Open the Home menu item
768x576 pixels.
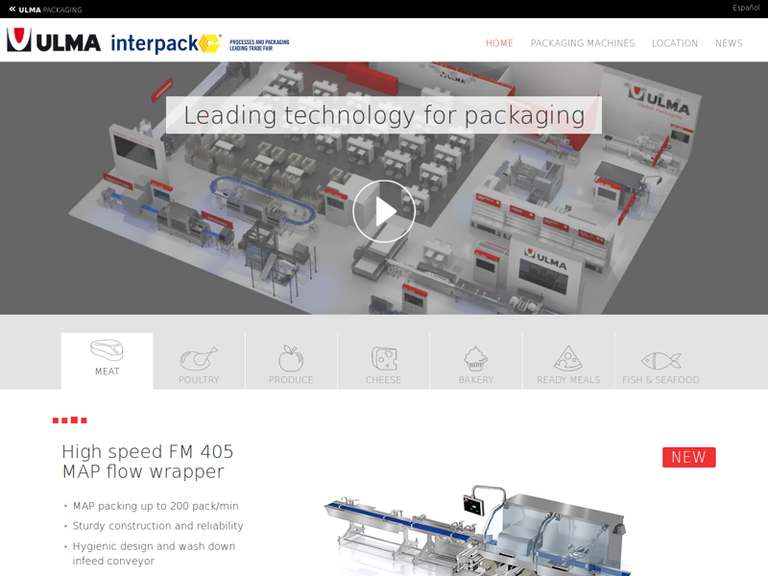(499, 43)
